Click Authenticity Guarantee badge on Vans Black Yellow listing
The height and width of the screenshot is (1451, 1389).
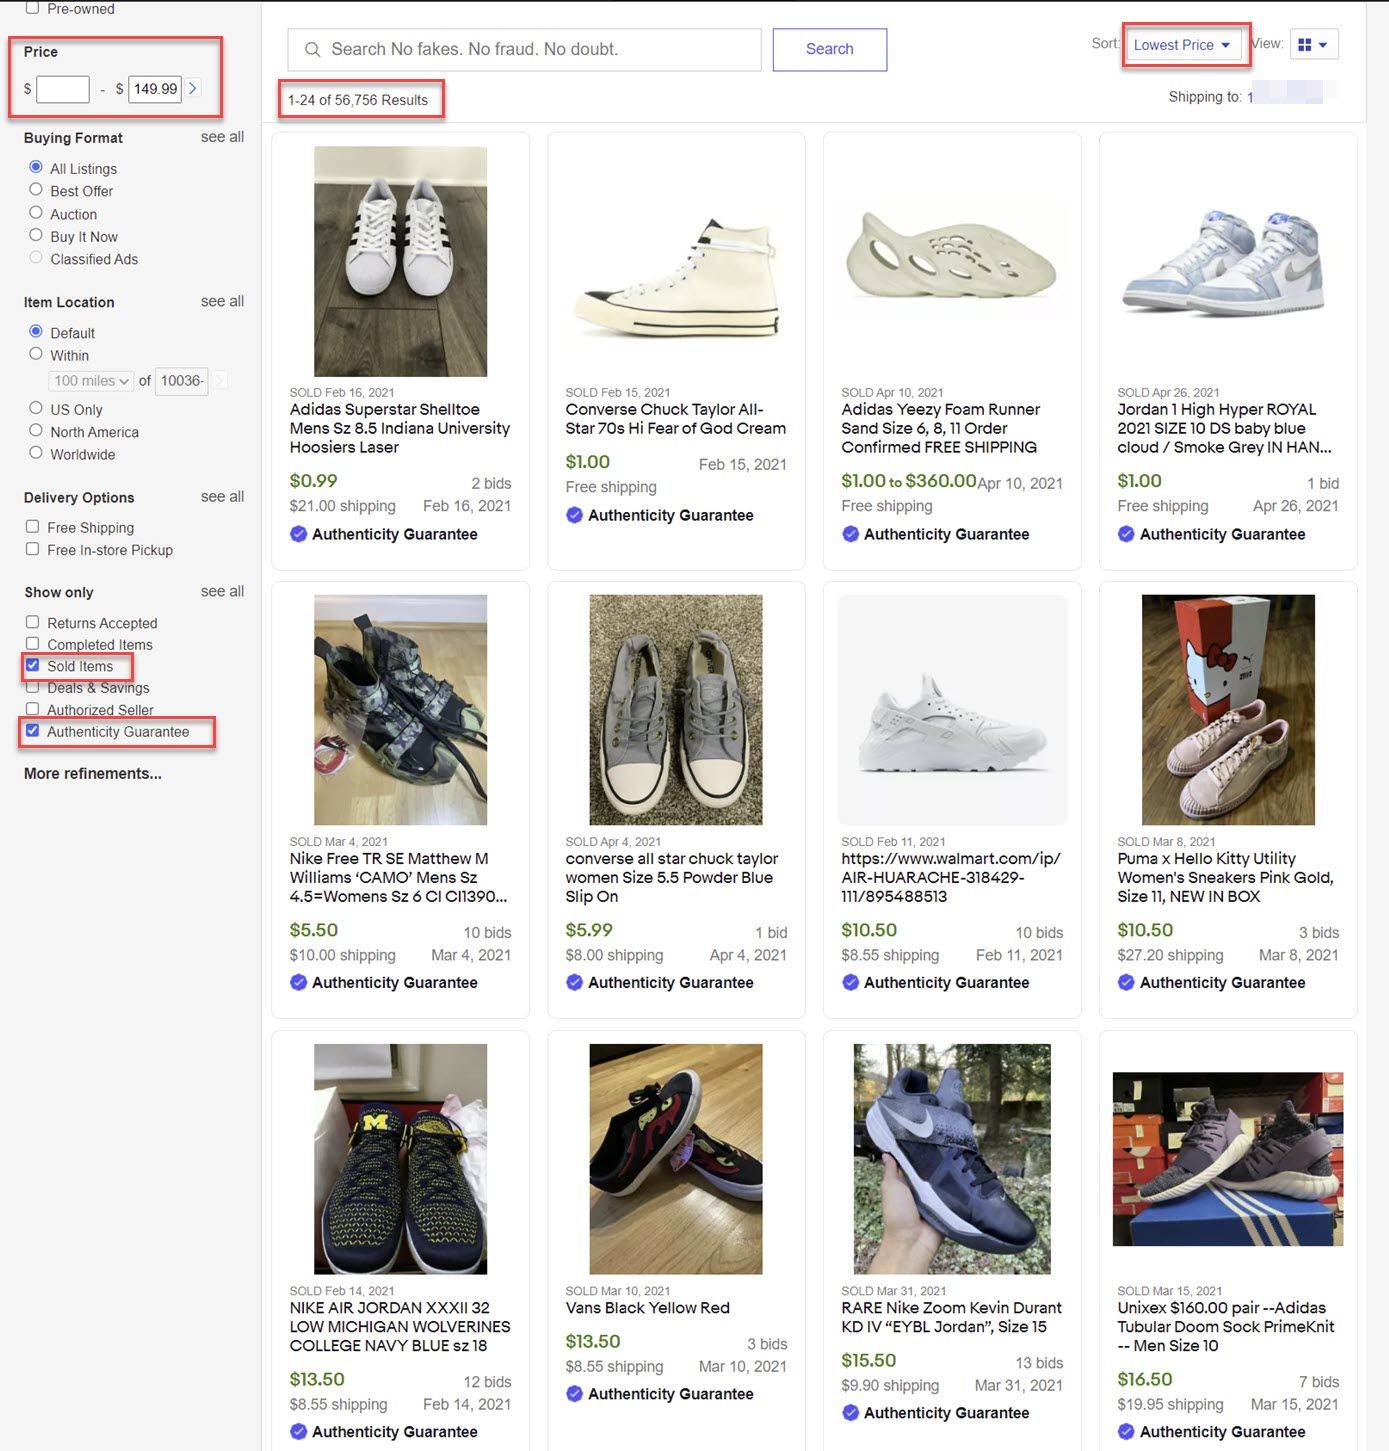point(660,1394)
